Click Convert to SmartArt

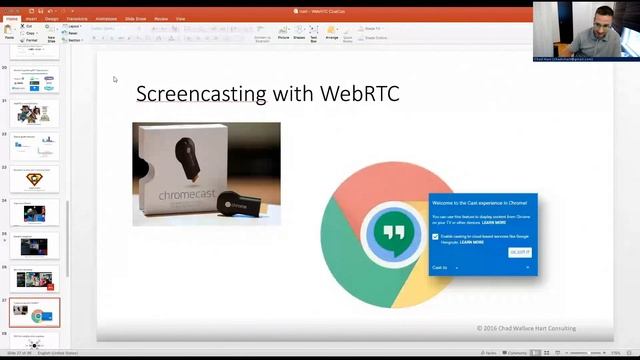click(x=262, y=33)
